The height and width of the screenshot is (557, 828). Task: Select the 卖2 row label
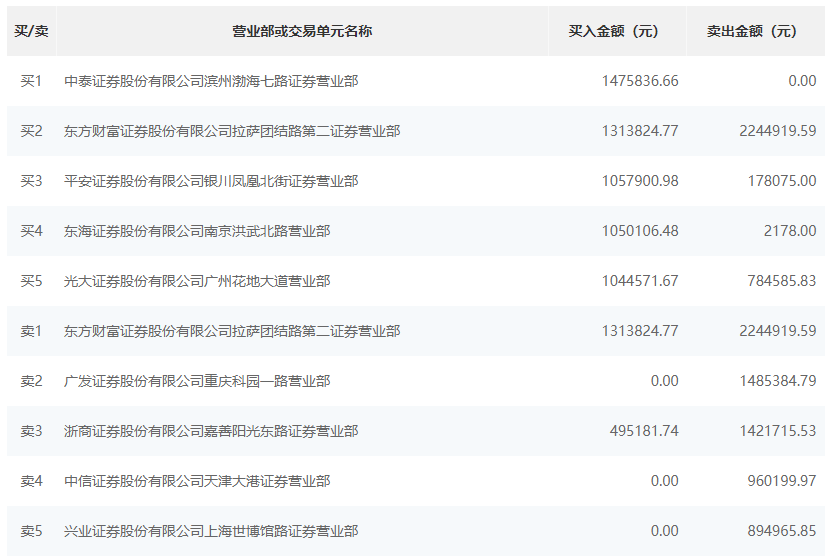(x=31, y=381)
